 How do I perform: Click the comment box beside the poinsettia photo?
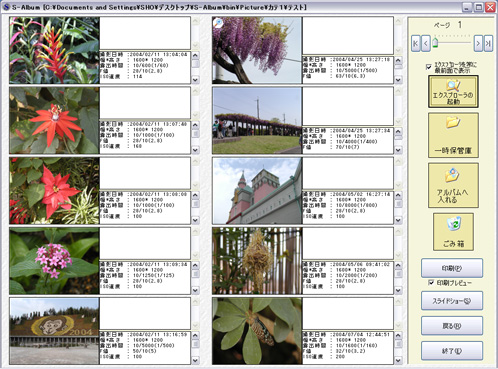145,173
